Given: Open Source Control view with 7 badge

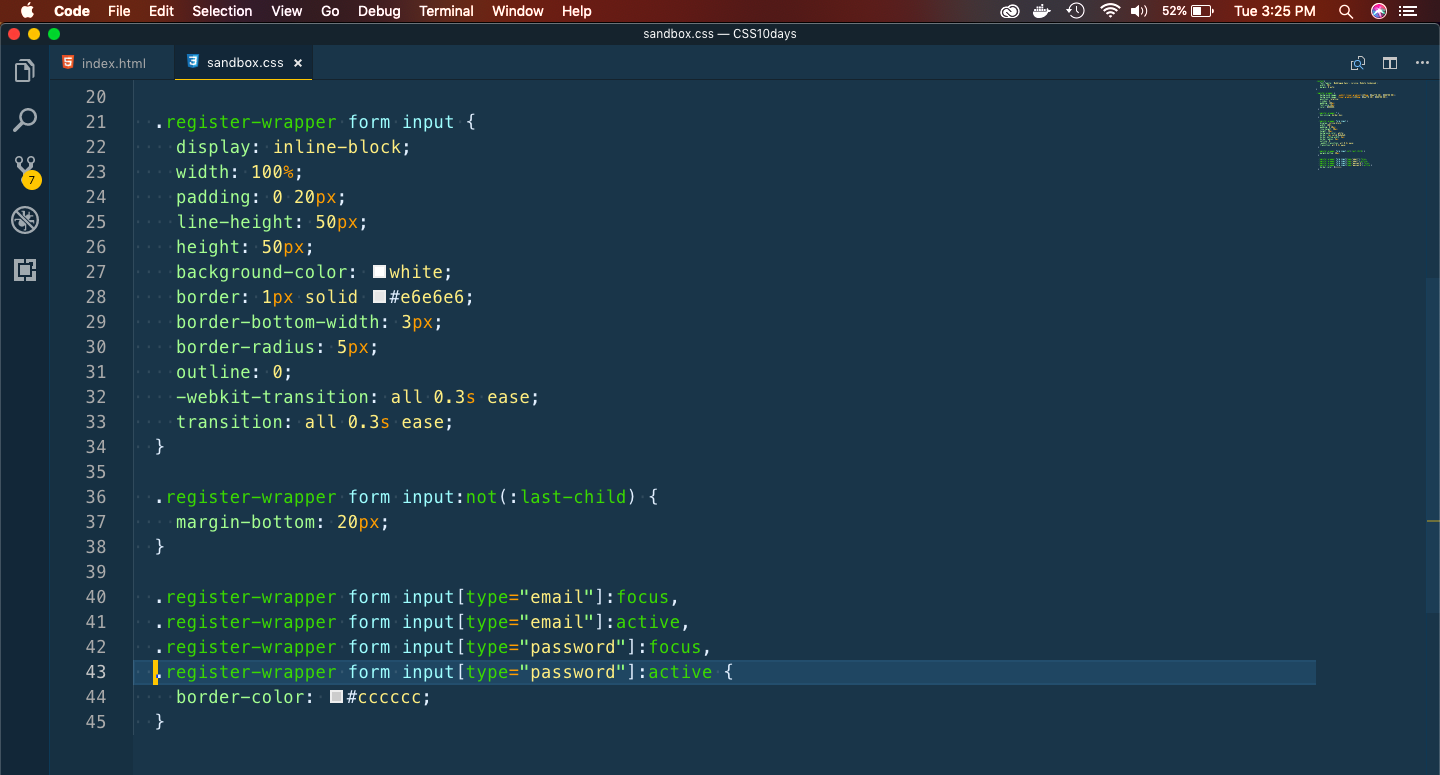Looking at the screenshot, I should pyautogui.click(x=25, y=170).
